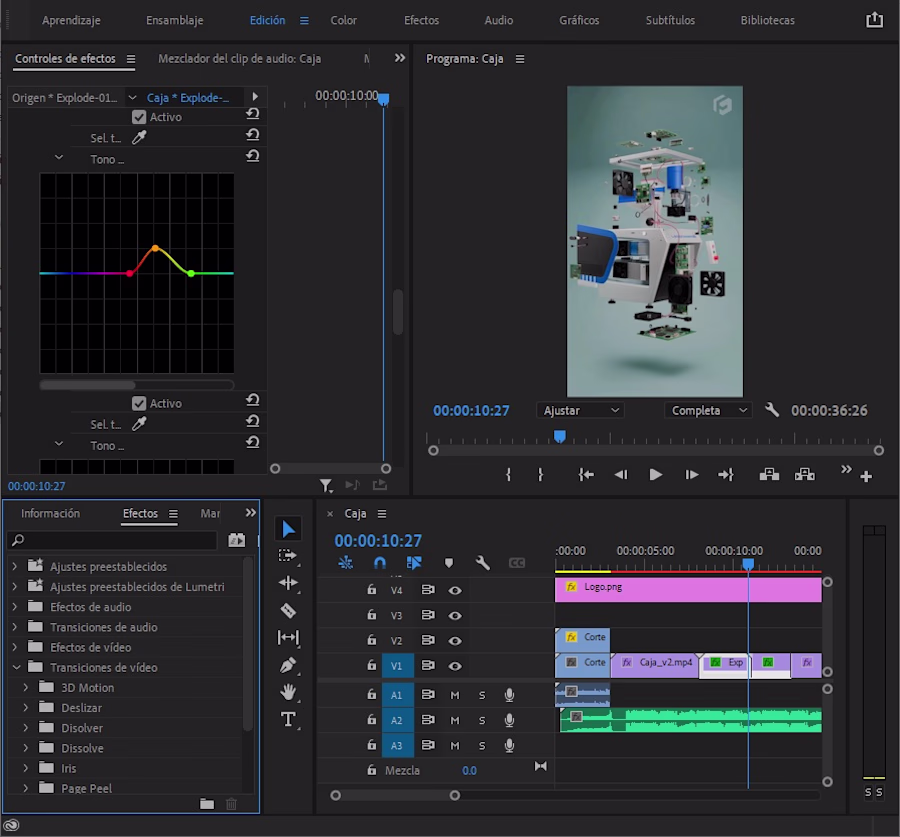Mark In point in program monitor
The width and height of the screenshot is (900, 837).
pos(509,475)
